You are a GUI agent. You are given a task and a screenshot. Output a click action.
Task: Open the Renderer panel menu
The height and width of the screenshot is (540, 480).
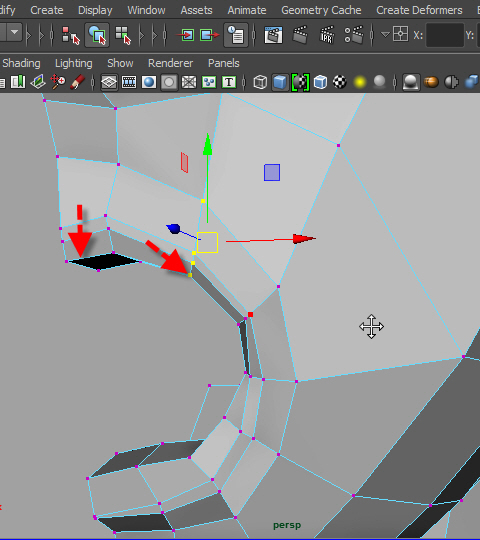tap(170, 63)
